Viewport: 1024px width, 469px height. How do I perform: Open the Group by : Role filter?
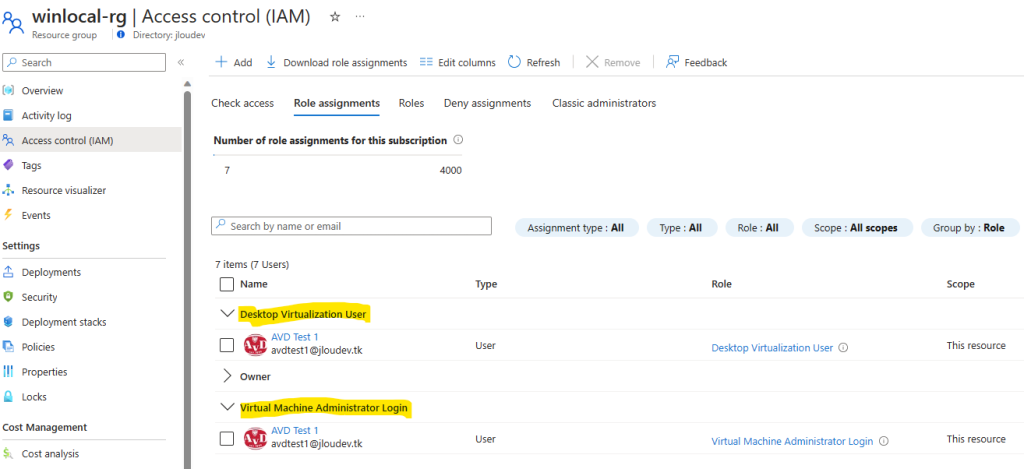(x=970, y=227)
